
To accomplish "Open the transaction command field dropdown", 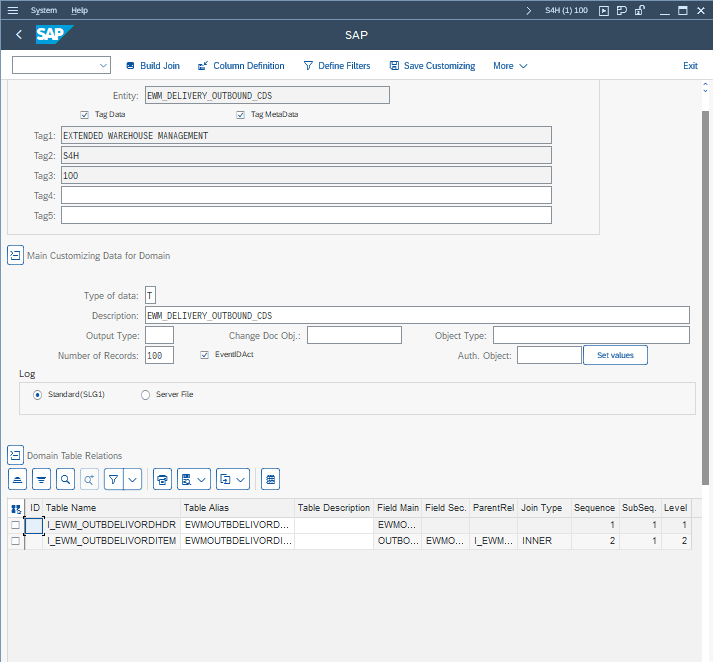I will [x=104, y=66].
